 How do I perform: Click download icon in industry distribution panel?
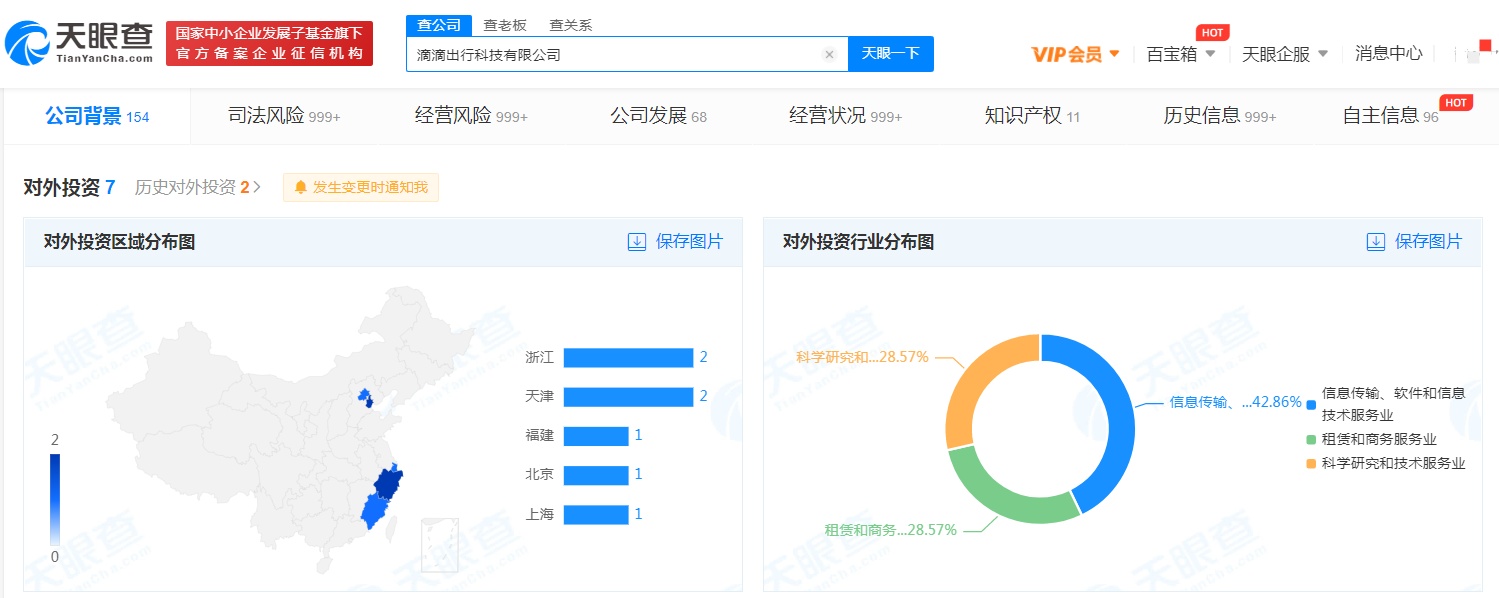1376,242
